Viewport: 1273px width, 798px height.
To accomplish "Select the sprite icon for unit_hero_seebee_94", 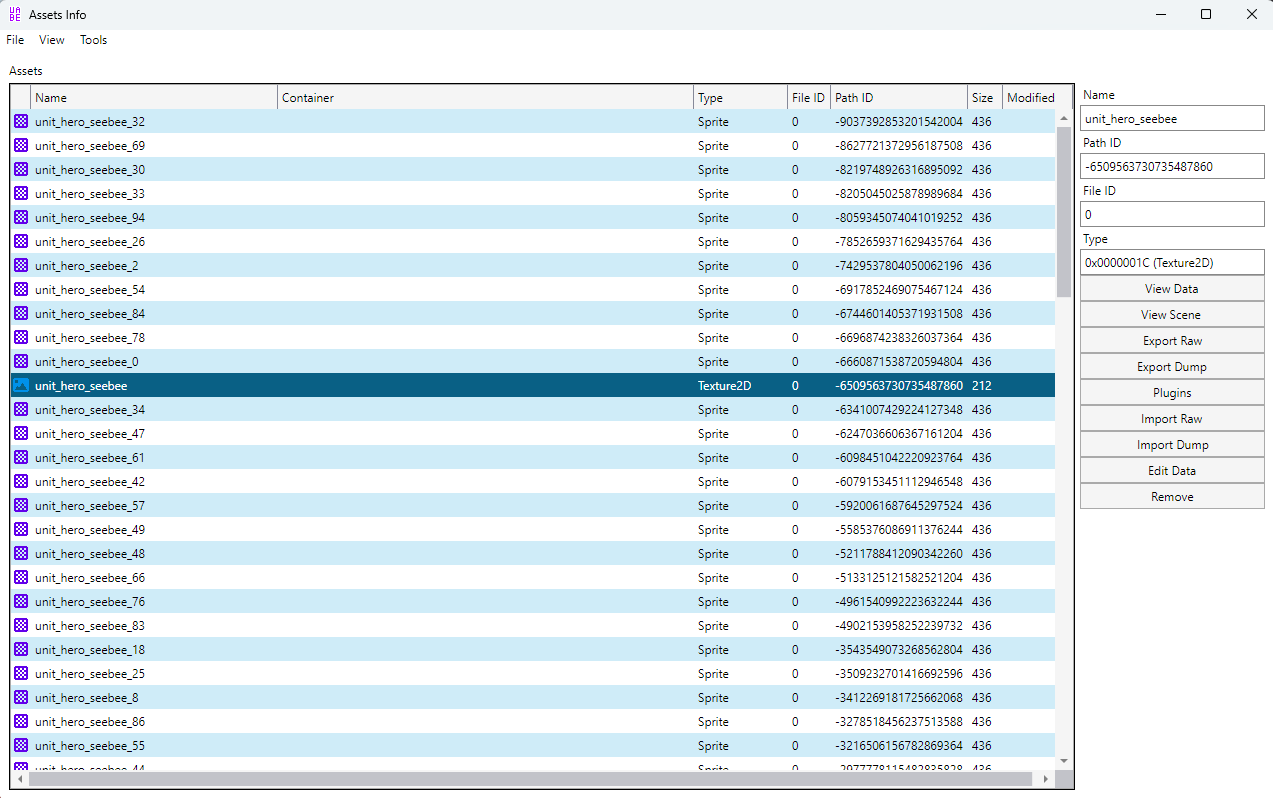I will (21, 218).
